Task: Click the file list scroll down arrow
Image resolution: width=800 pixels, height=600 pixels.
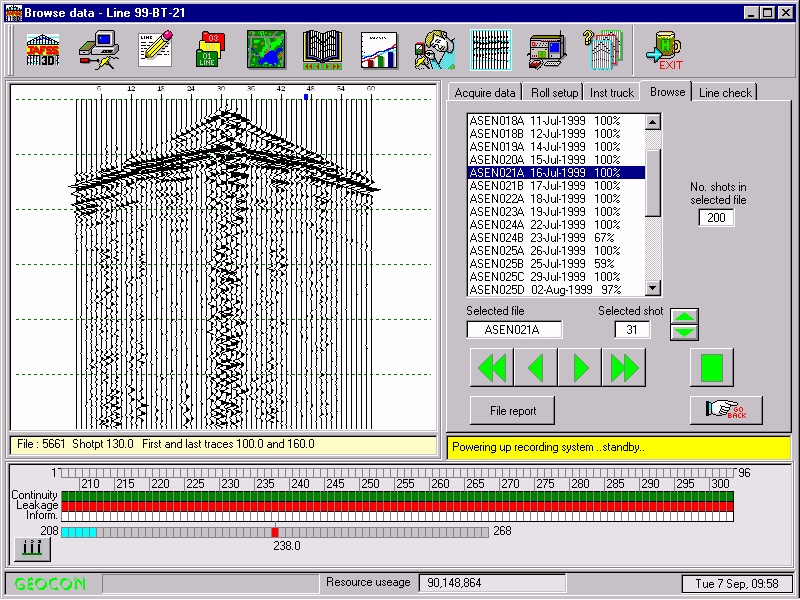Action: click(x=653, y=288)
